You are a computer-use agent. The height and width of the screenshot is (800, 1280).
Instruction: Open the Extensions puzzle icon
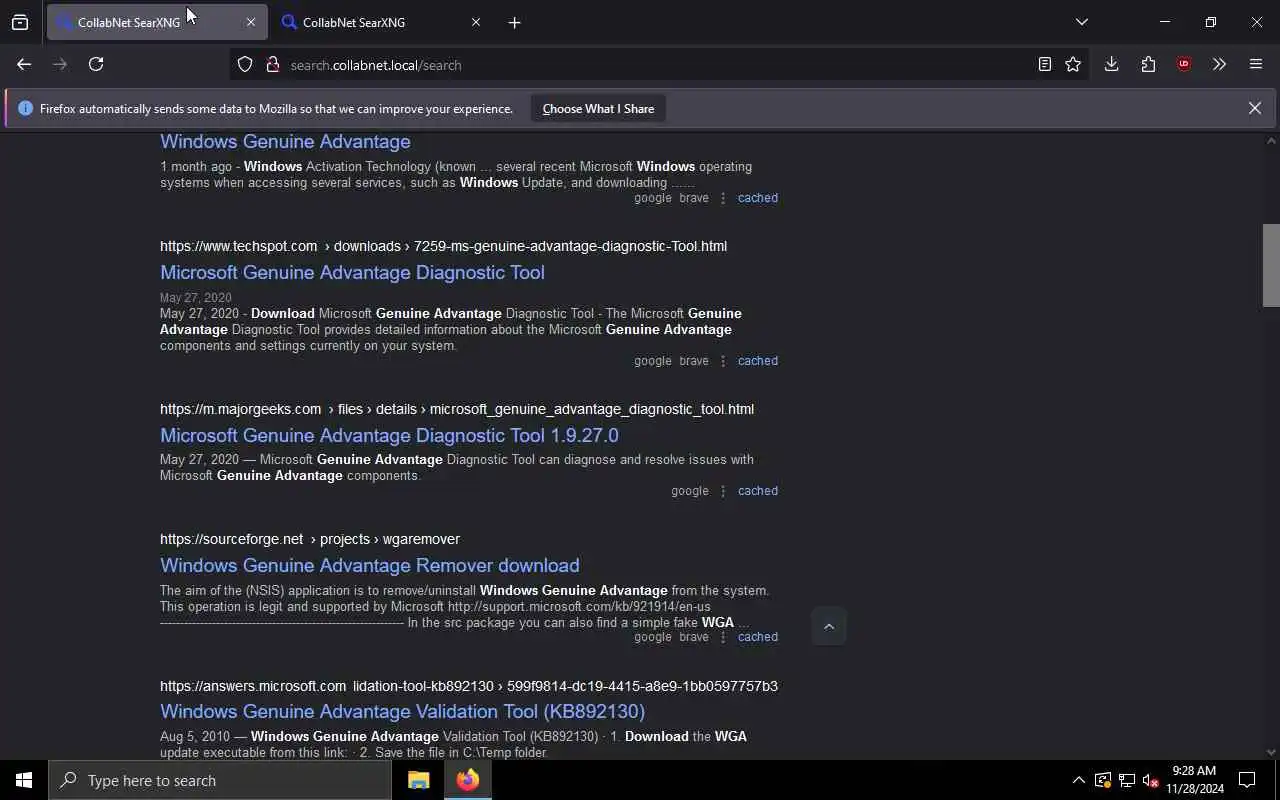coord(1148,64)
